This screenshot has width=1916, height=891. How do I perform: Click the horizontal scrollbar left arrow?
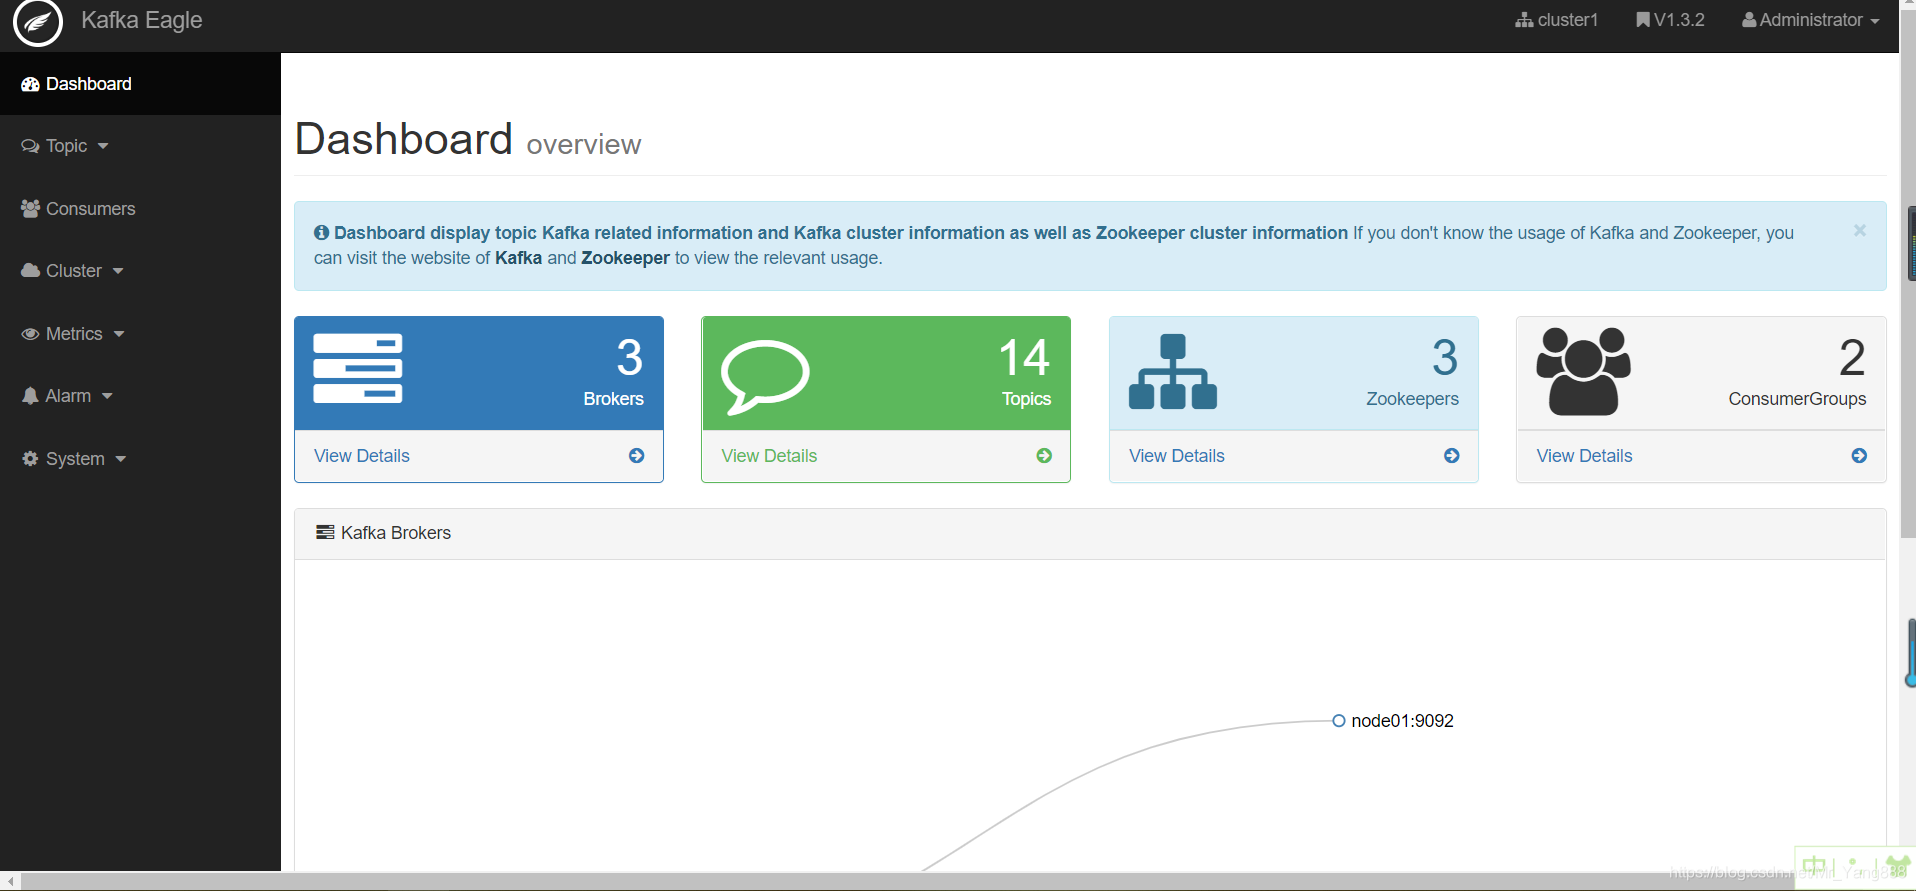[11, 882]
